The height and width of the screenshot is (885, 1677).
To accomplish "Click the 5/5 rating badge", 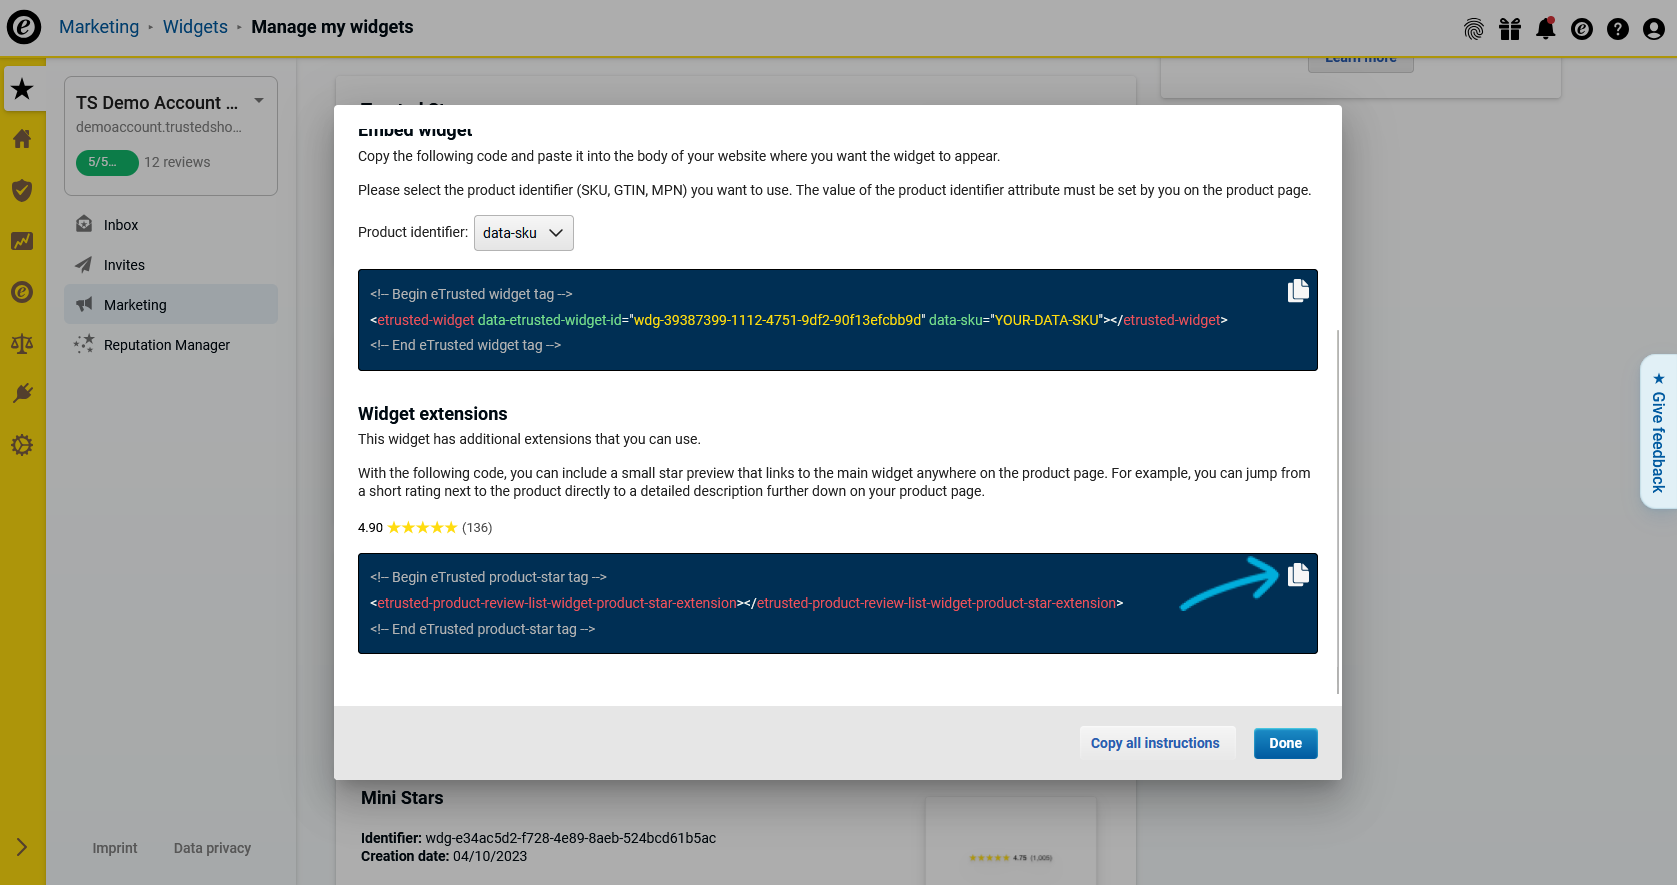I will point(107,162).
